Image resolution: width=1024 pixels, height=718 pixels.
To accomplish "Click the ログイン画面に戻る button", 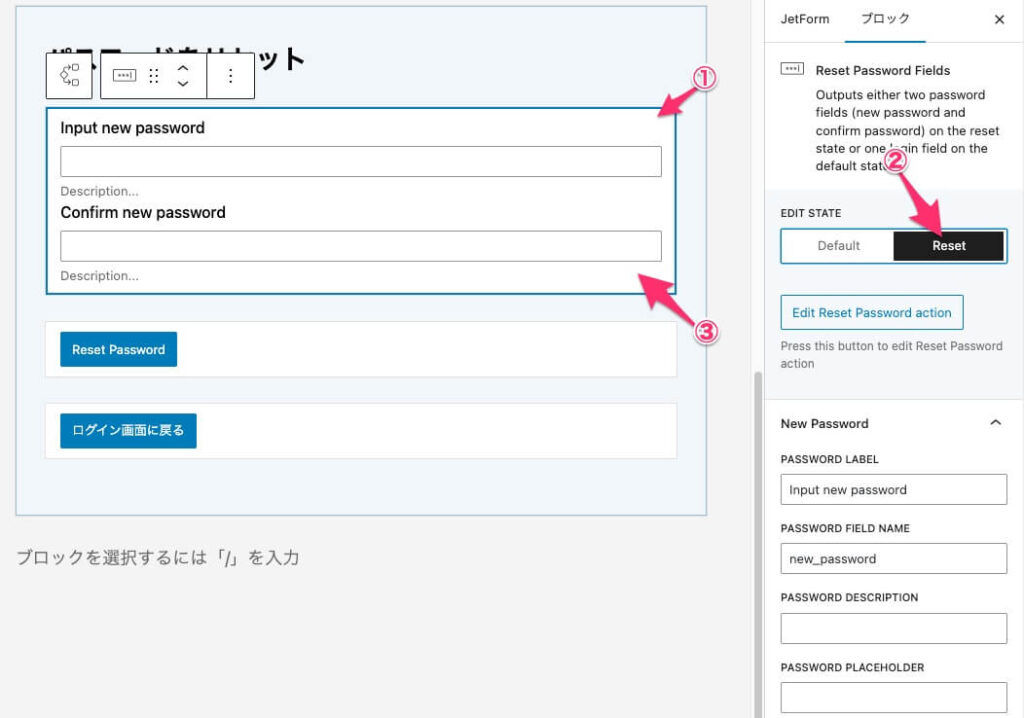I will [x=128, y=431].
